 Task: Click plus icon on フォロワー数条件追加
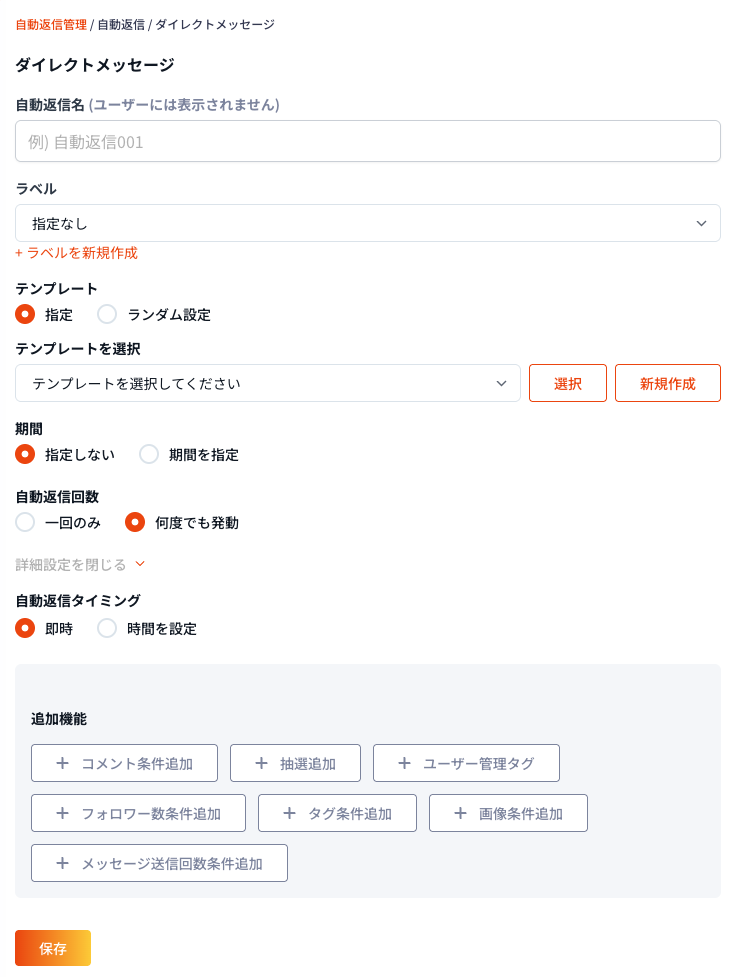coord(62,813)
